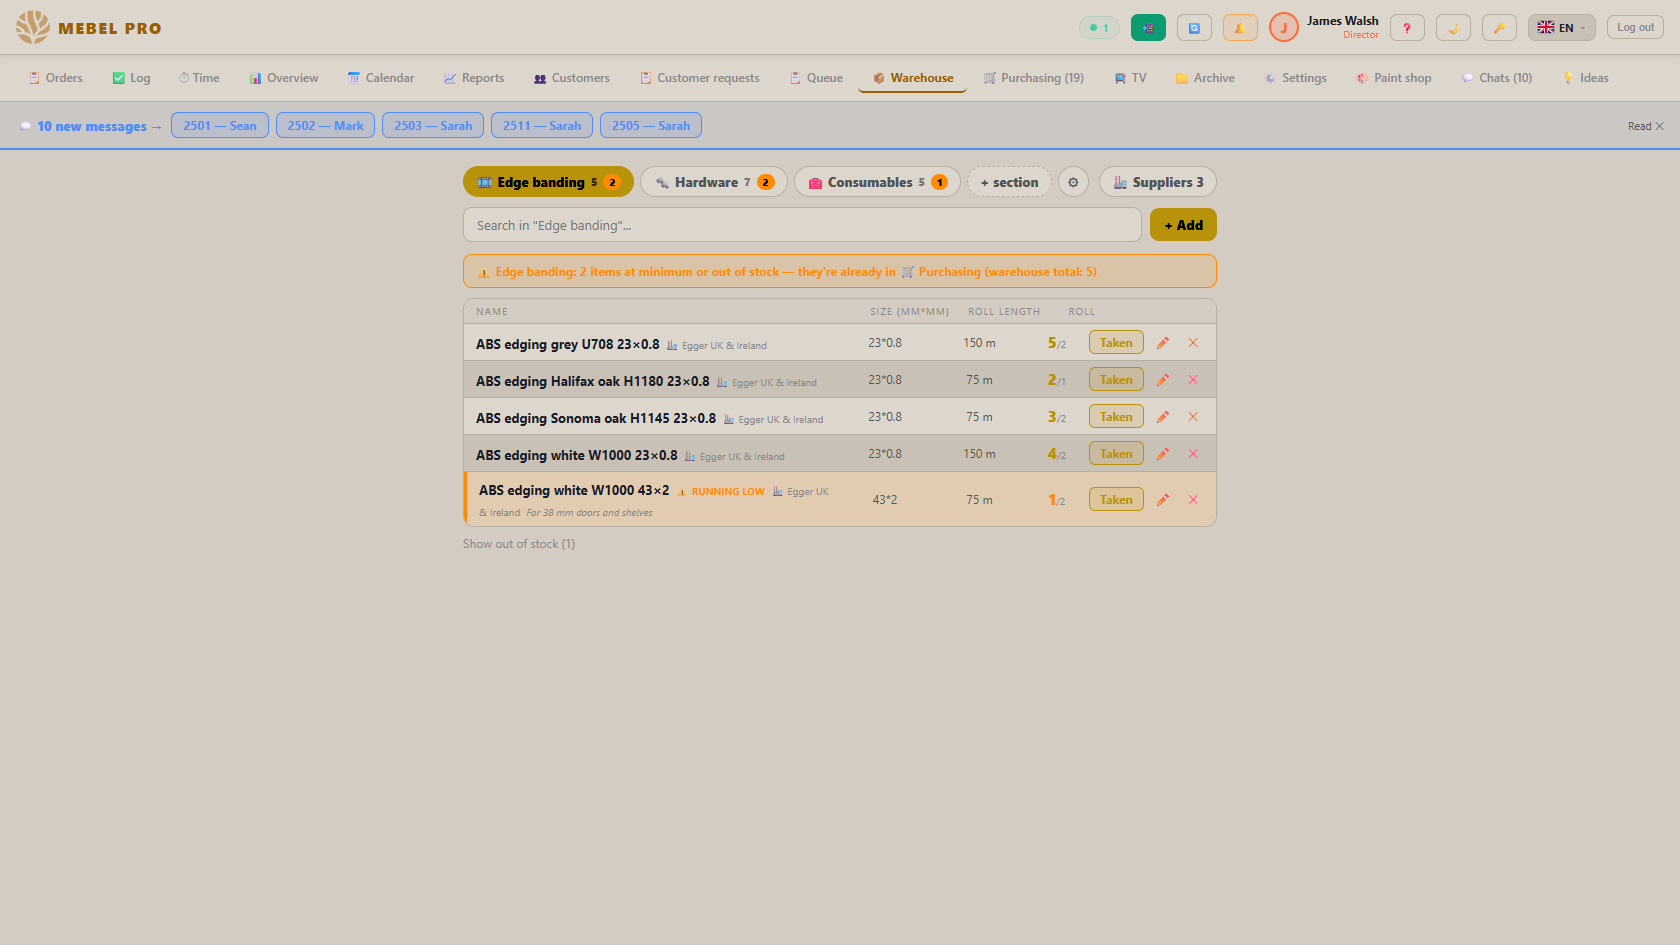Open message chip 2502 — Mark
This screenshot has height=945, width=1680.
(x=326, y=125)
